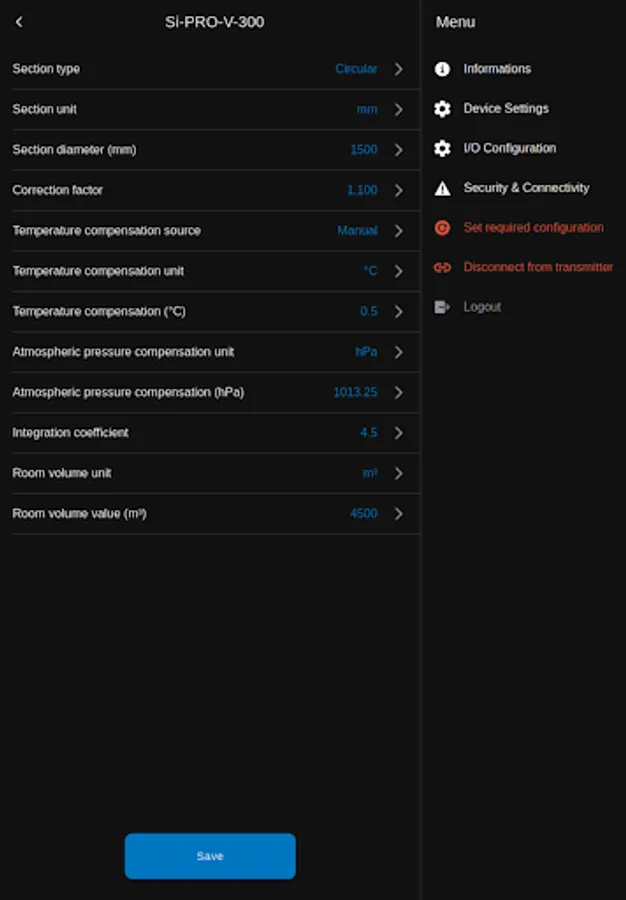The image size is (626, 900).
Task: Change the Correction factor value 1.100
Action: (362, 190)
